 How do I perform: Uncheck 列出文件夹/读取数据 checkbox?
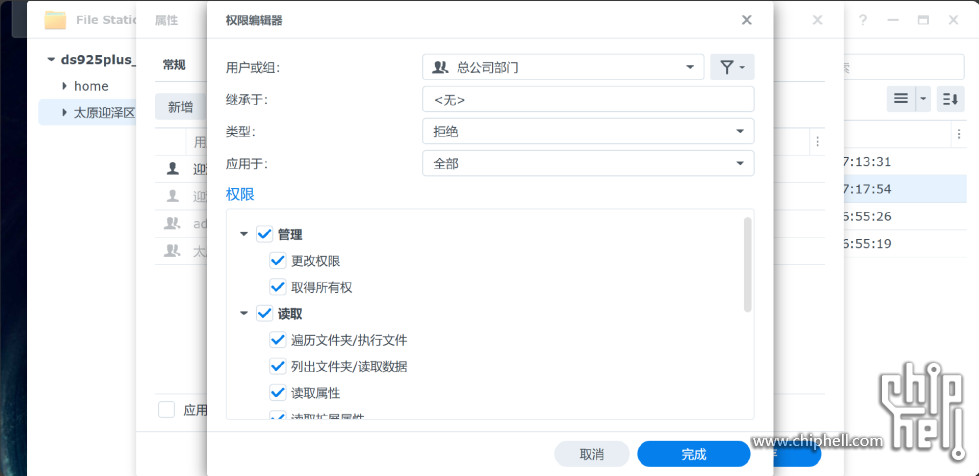pyautogui.click(x=277, y=367)
